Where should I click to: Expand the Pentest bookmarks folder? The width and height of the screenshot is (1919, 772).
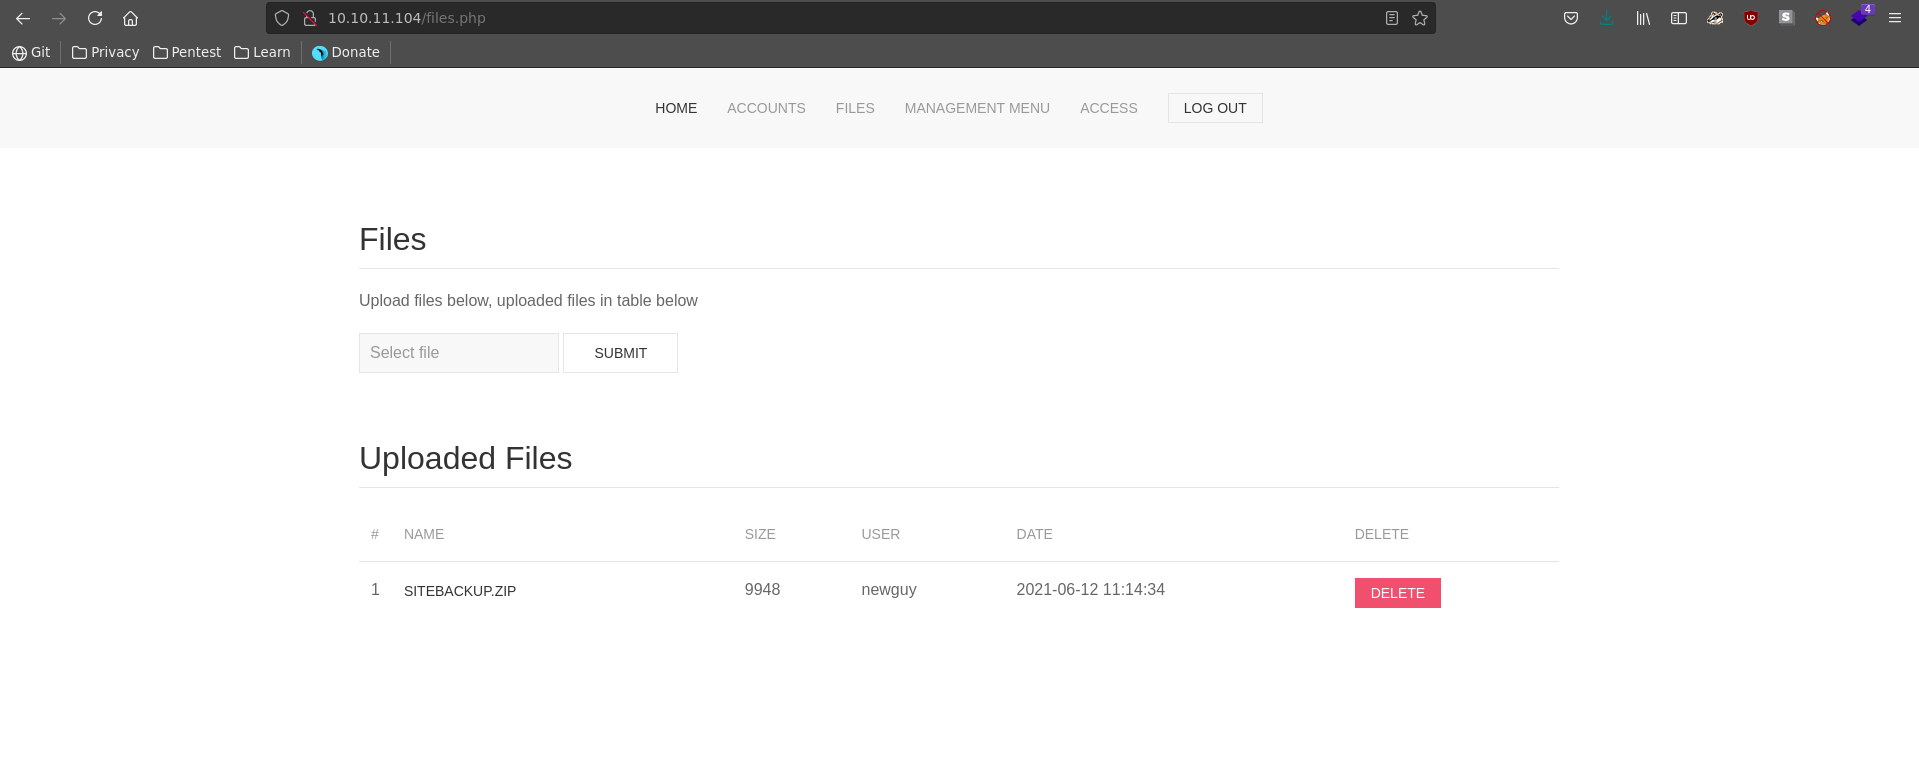(187, 52)
